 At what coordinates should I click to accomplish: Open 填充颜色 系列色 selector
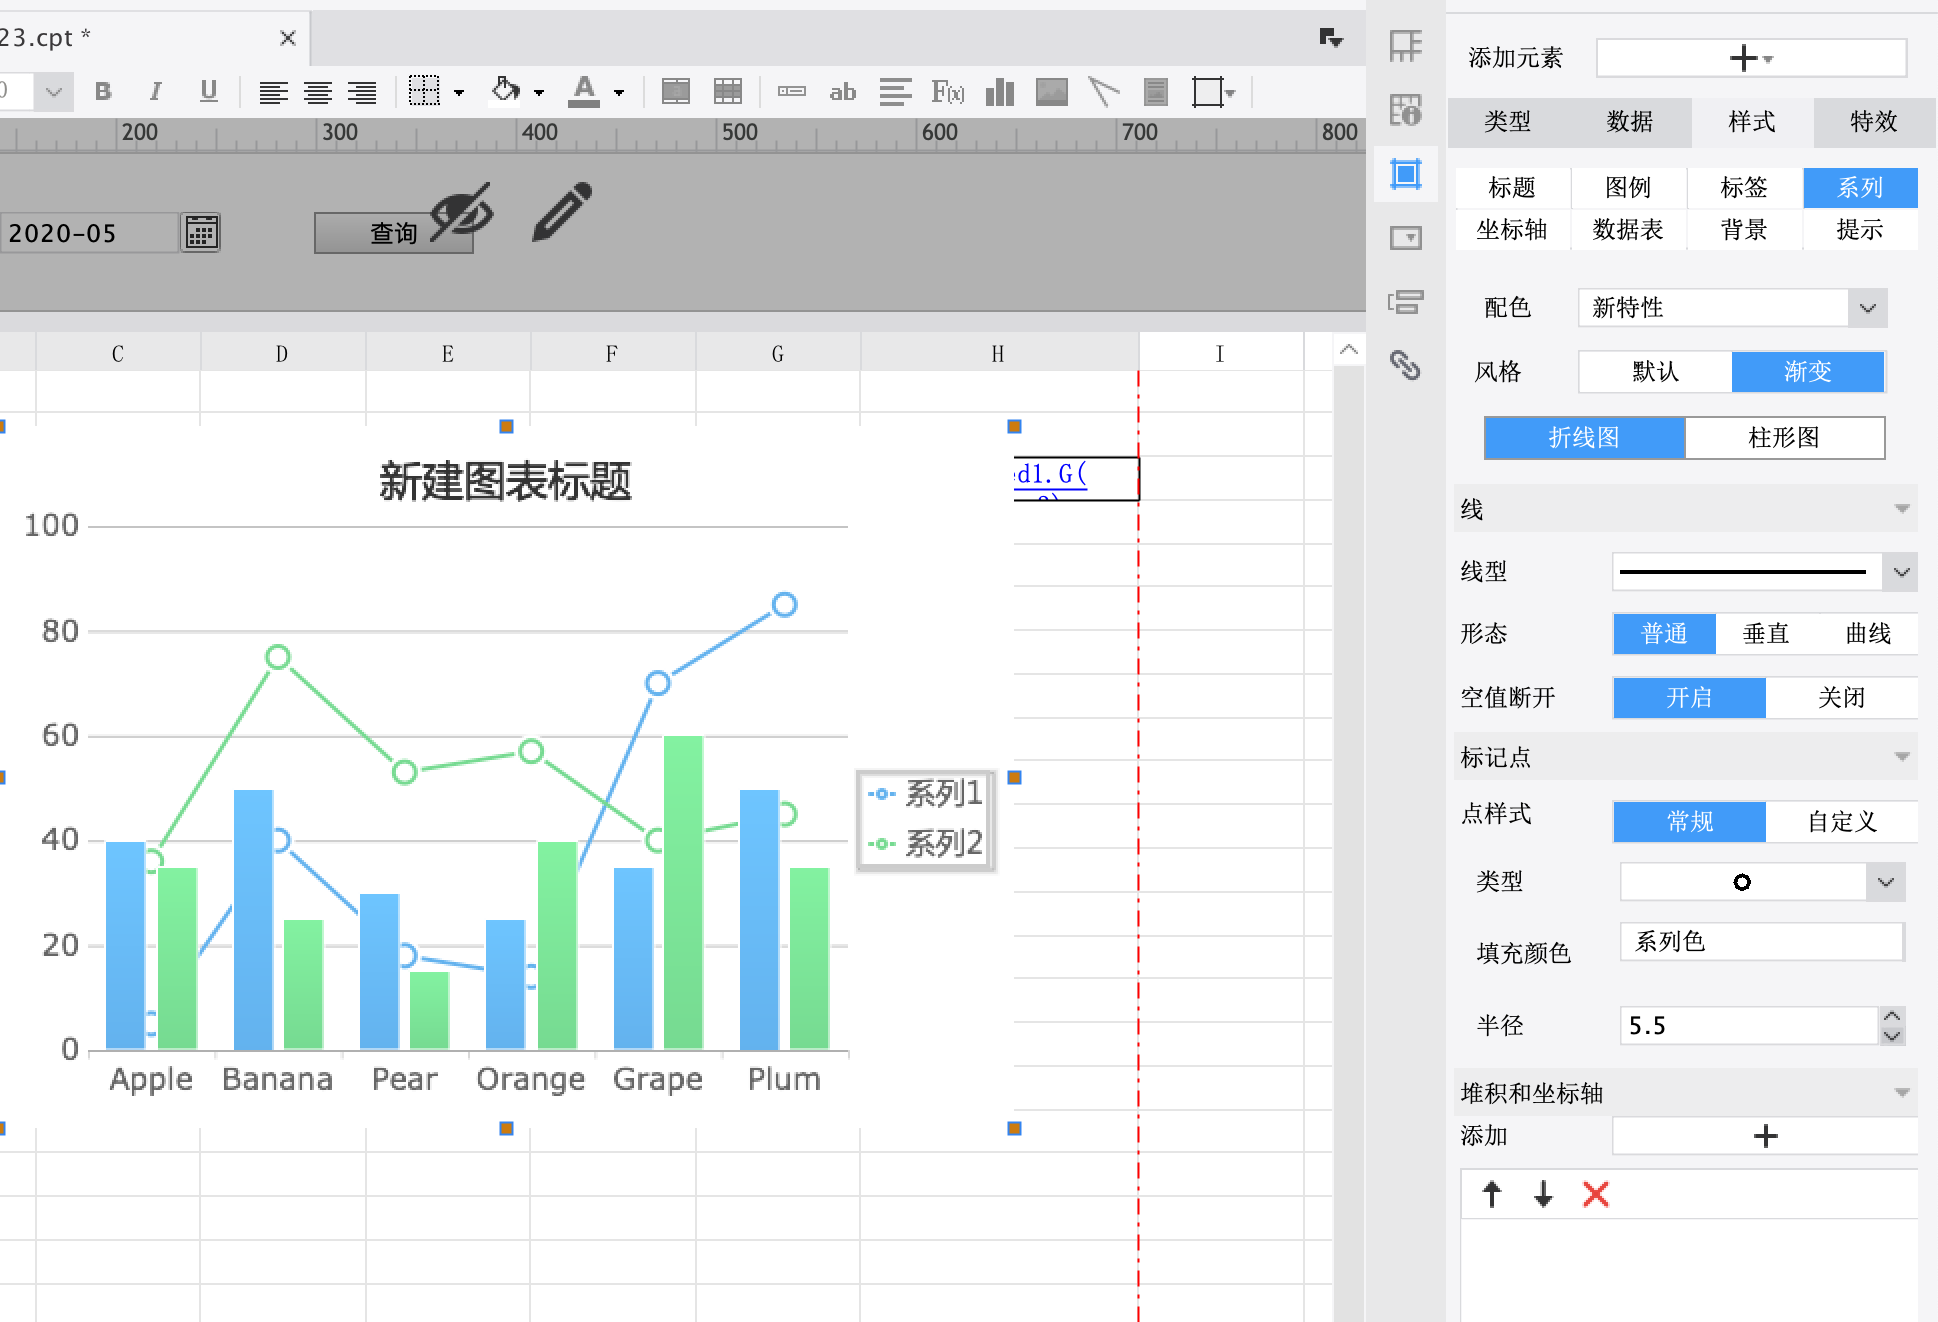click(x=1762, y=942)
